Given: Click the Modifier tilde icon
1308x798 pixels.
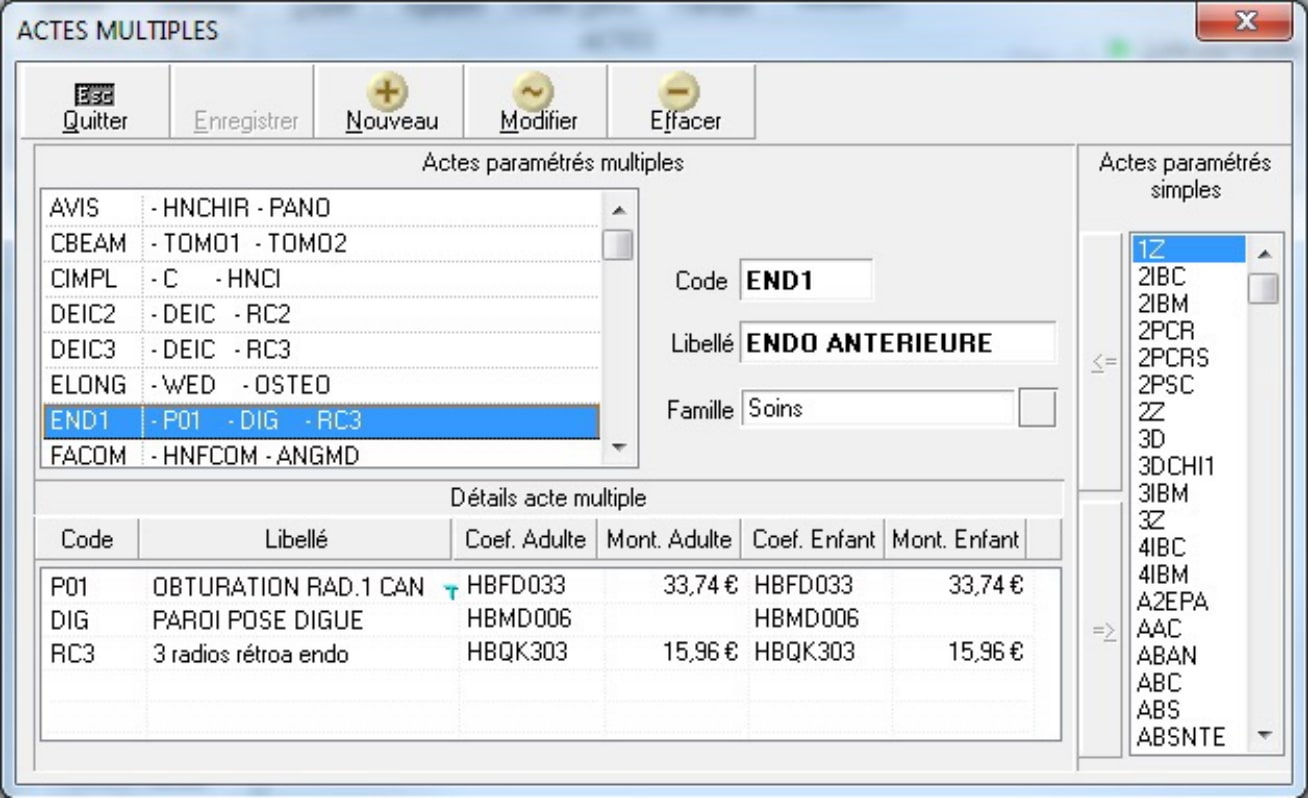Looking at the screenshot, I should point(538,92).
